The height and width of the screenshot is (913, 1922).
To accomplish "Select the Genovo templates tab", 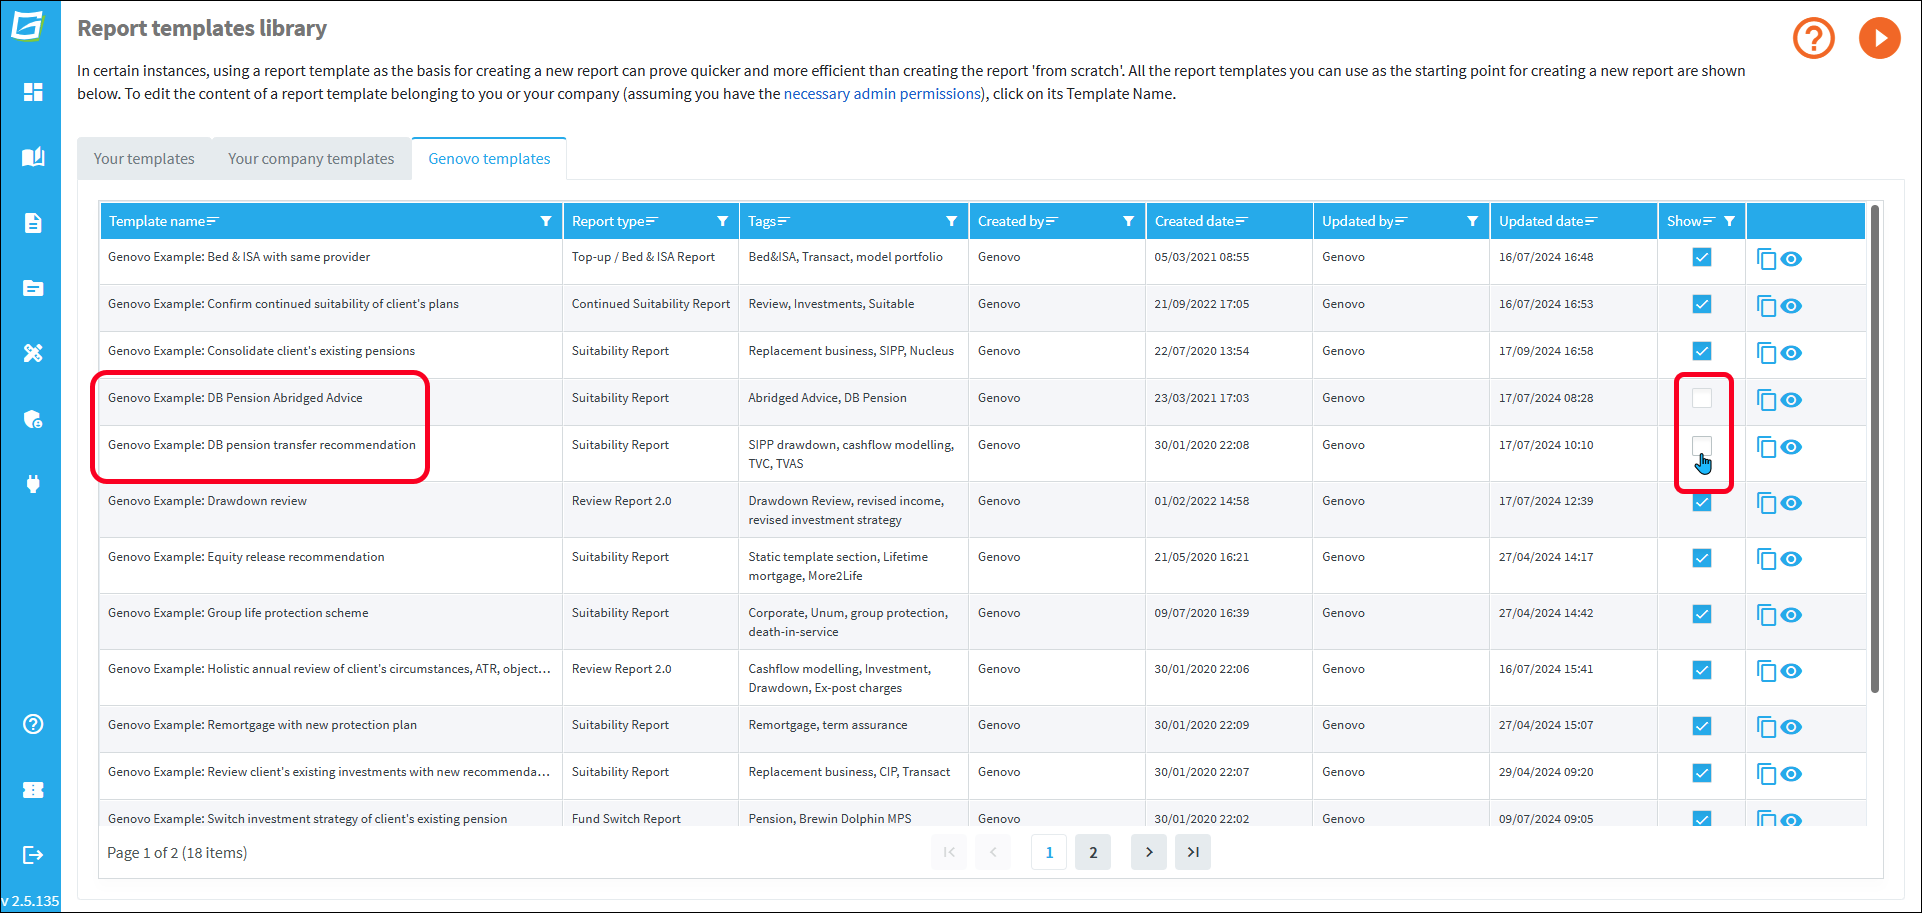I will tap(489, 159).
